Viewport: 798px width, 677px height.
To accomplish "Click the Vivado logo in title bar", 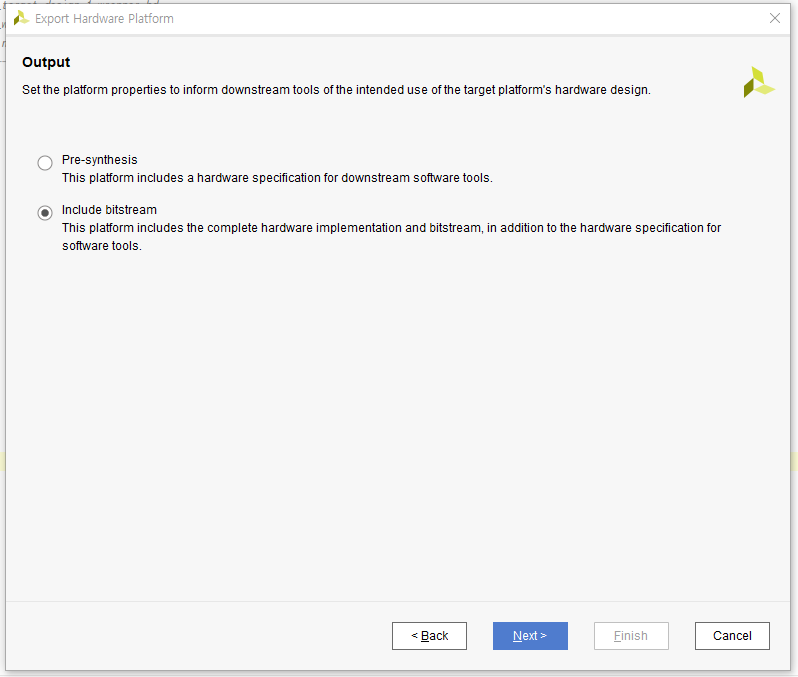I will coord(21,18).
